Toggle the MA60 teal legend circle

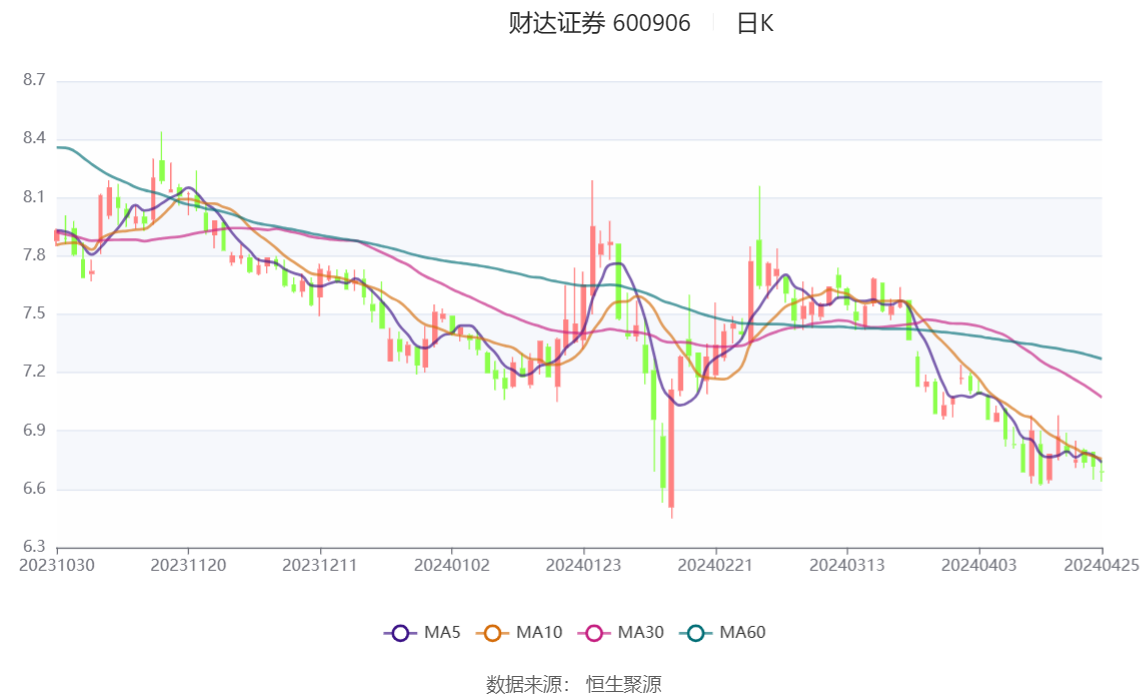point(696,633)
